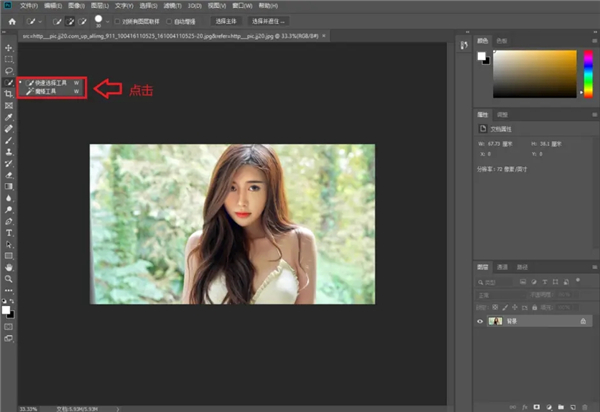Open the 图层 menu

[x=100, y=6]
